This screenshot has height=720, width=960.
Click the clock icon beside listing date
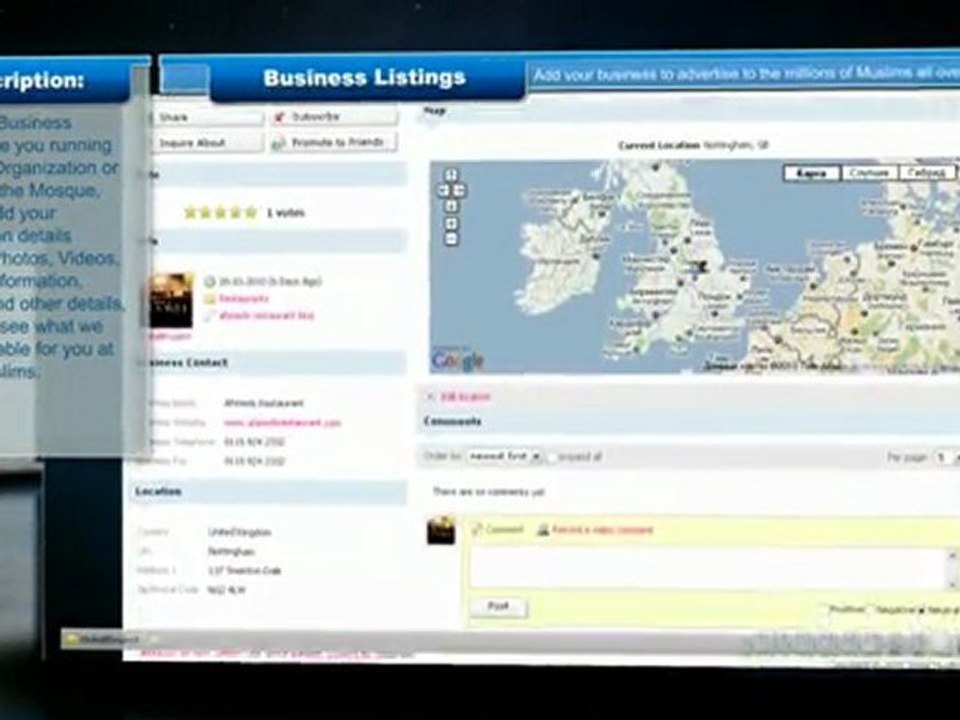pos(209,282)
